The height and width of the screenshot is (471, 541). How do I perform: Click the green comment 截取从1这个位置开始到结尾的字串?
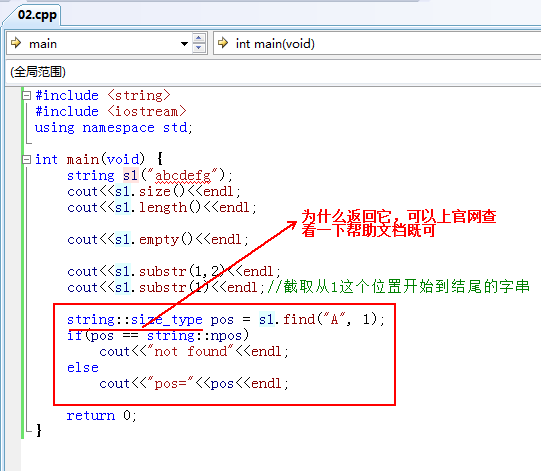coord(398,287)
